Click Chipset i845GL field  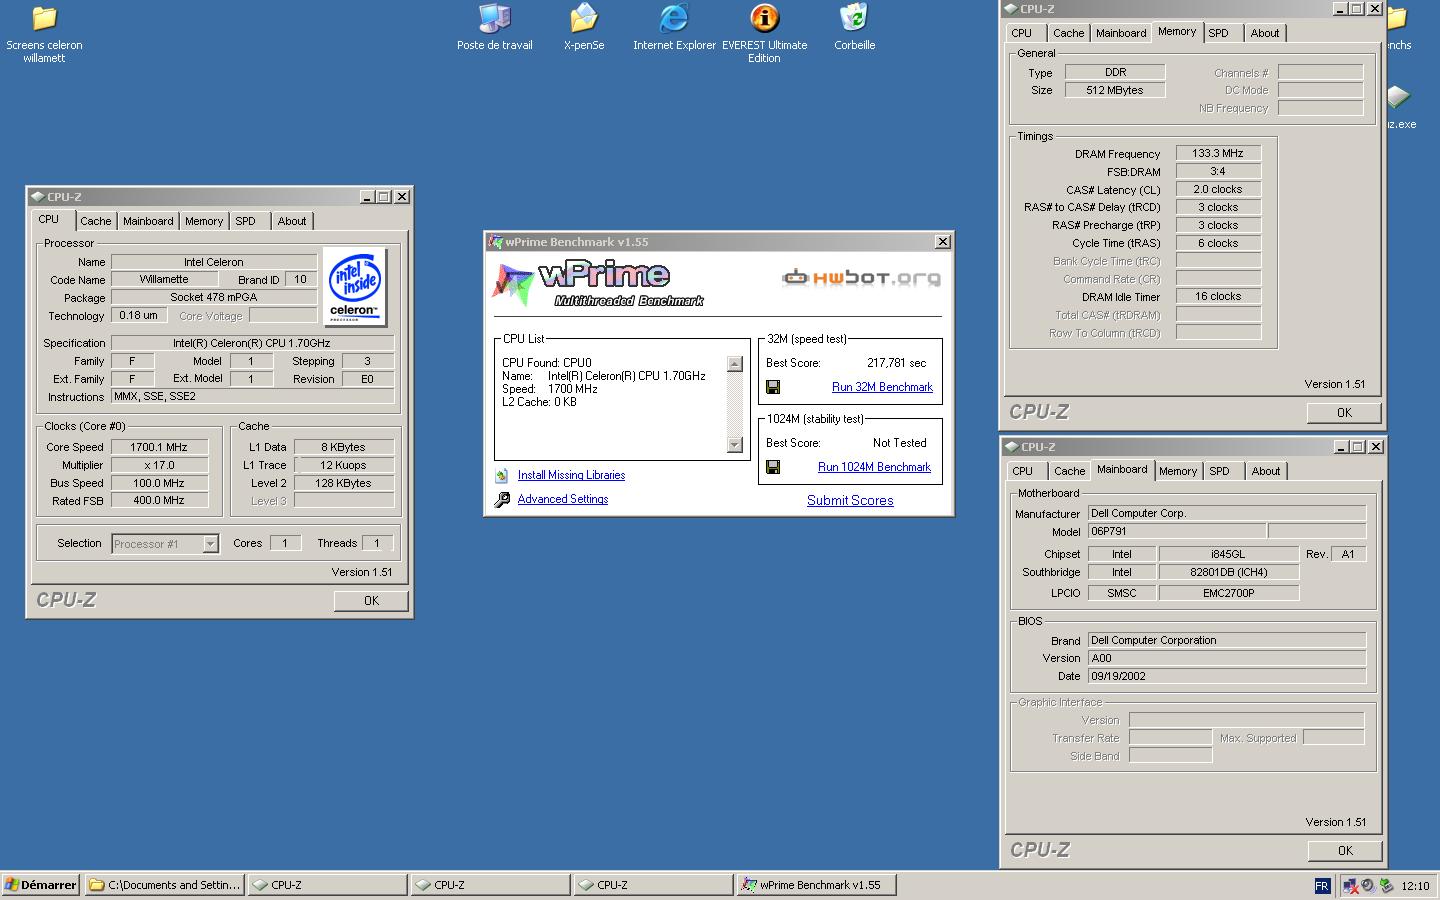(1228, 554)
